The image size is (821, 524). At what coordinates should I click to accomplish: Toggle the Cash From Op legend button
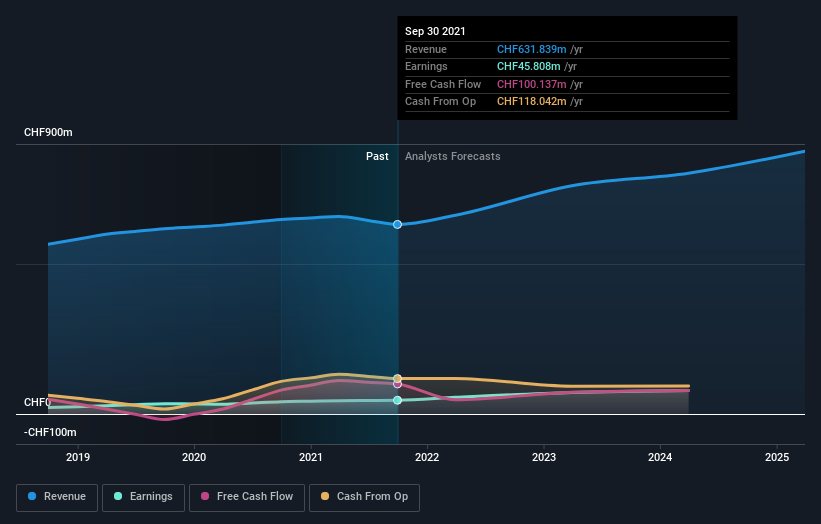pyautogui.click(x=364, y=497)
